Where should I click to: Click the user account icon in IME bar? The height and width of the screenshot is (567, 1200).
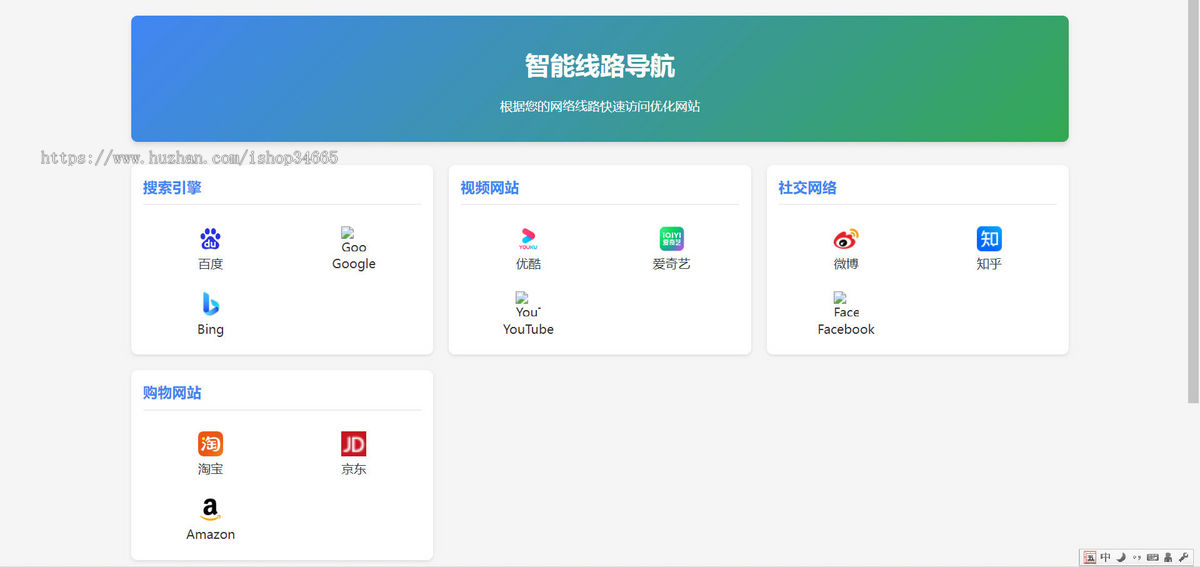coord(1168,557)
